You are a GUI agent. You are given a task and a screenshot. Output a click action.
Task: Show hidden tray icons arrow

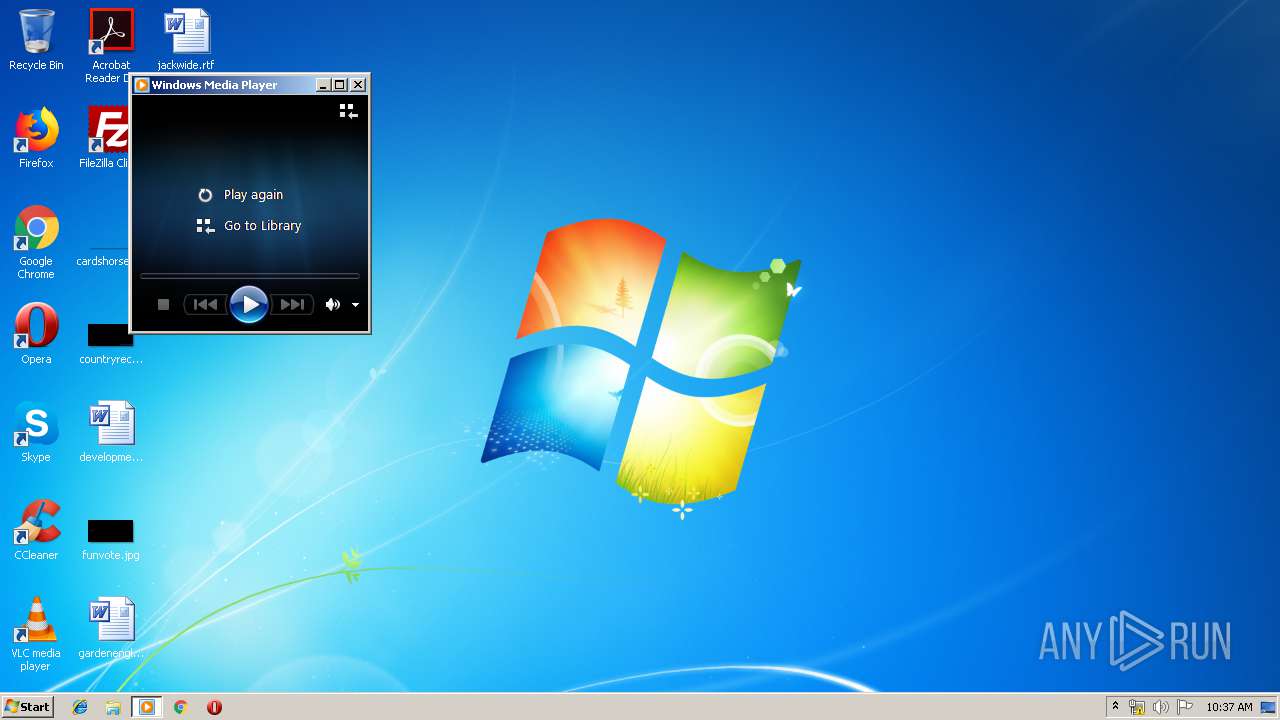point(1115,707)
